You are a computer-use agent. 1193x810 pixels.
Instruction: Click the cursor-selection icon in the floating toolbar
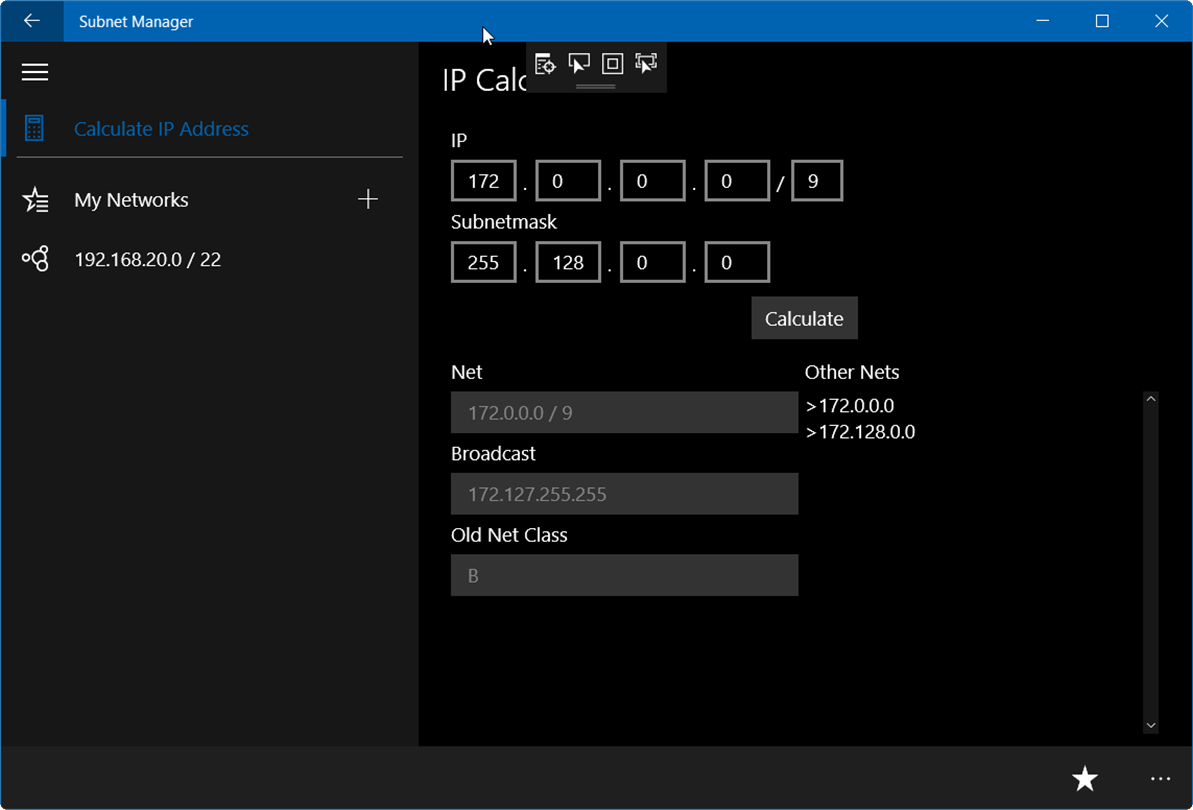(x=579, y=63)
